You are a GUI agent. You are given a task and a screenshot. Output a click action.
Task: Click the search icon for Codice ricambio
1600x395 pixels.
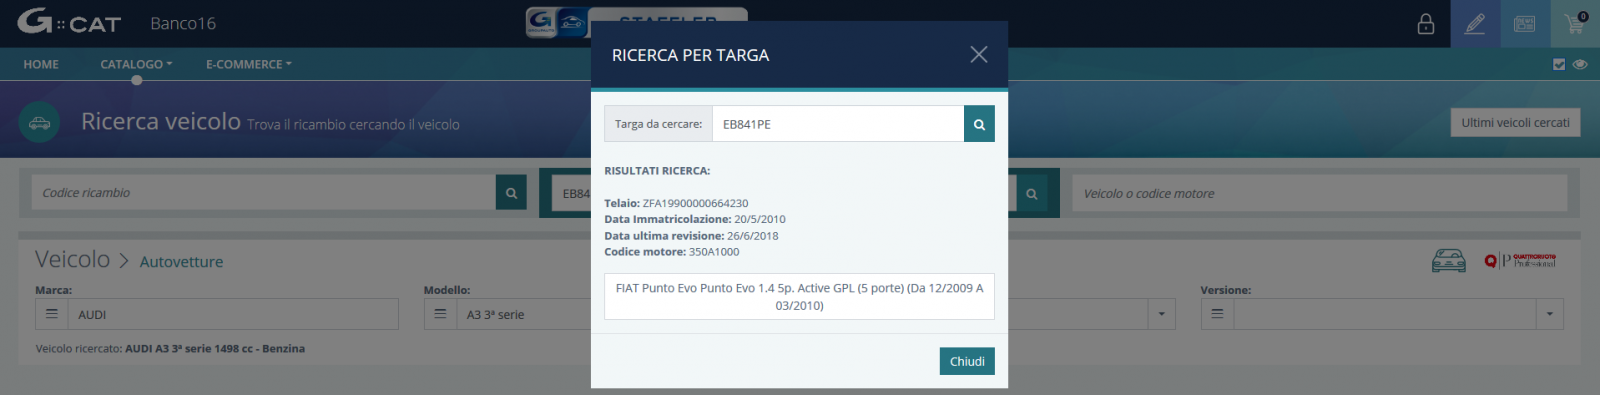point(511,193)
